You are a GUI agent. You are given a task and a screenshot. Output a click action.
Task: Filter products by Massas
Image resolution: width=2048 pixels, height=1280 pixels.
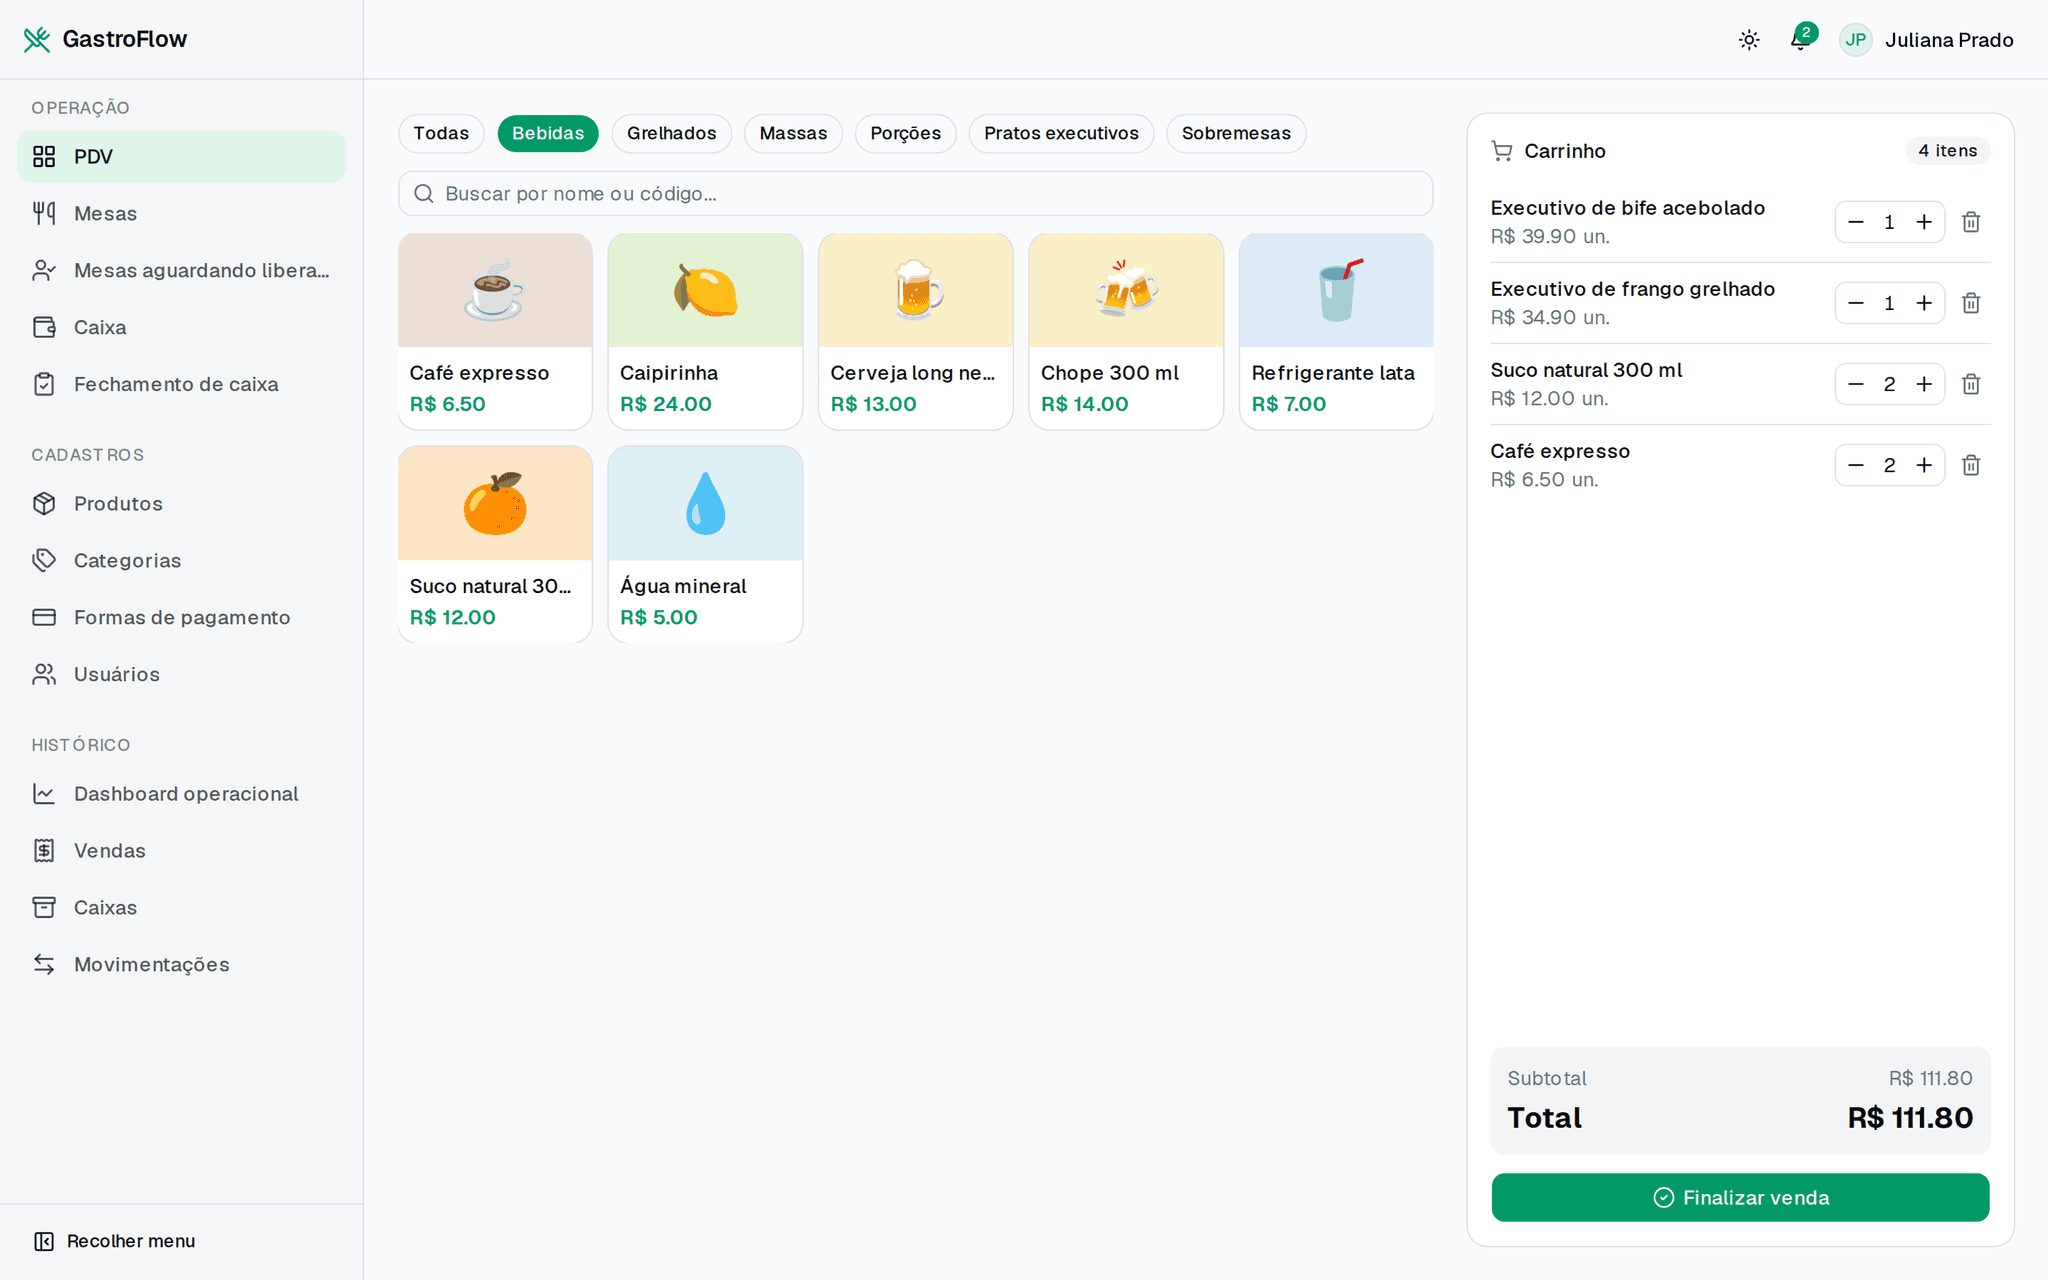tap(793, 133)
